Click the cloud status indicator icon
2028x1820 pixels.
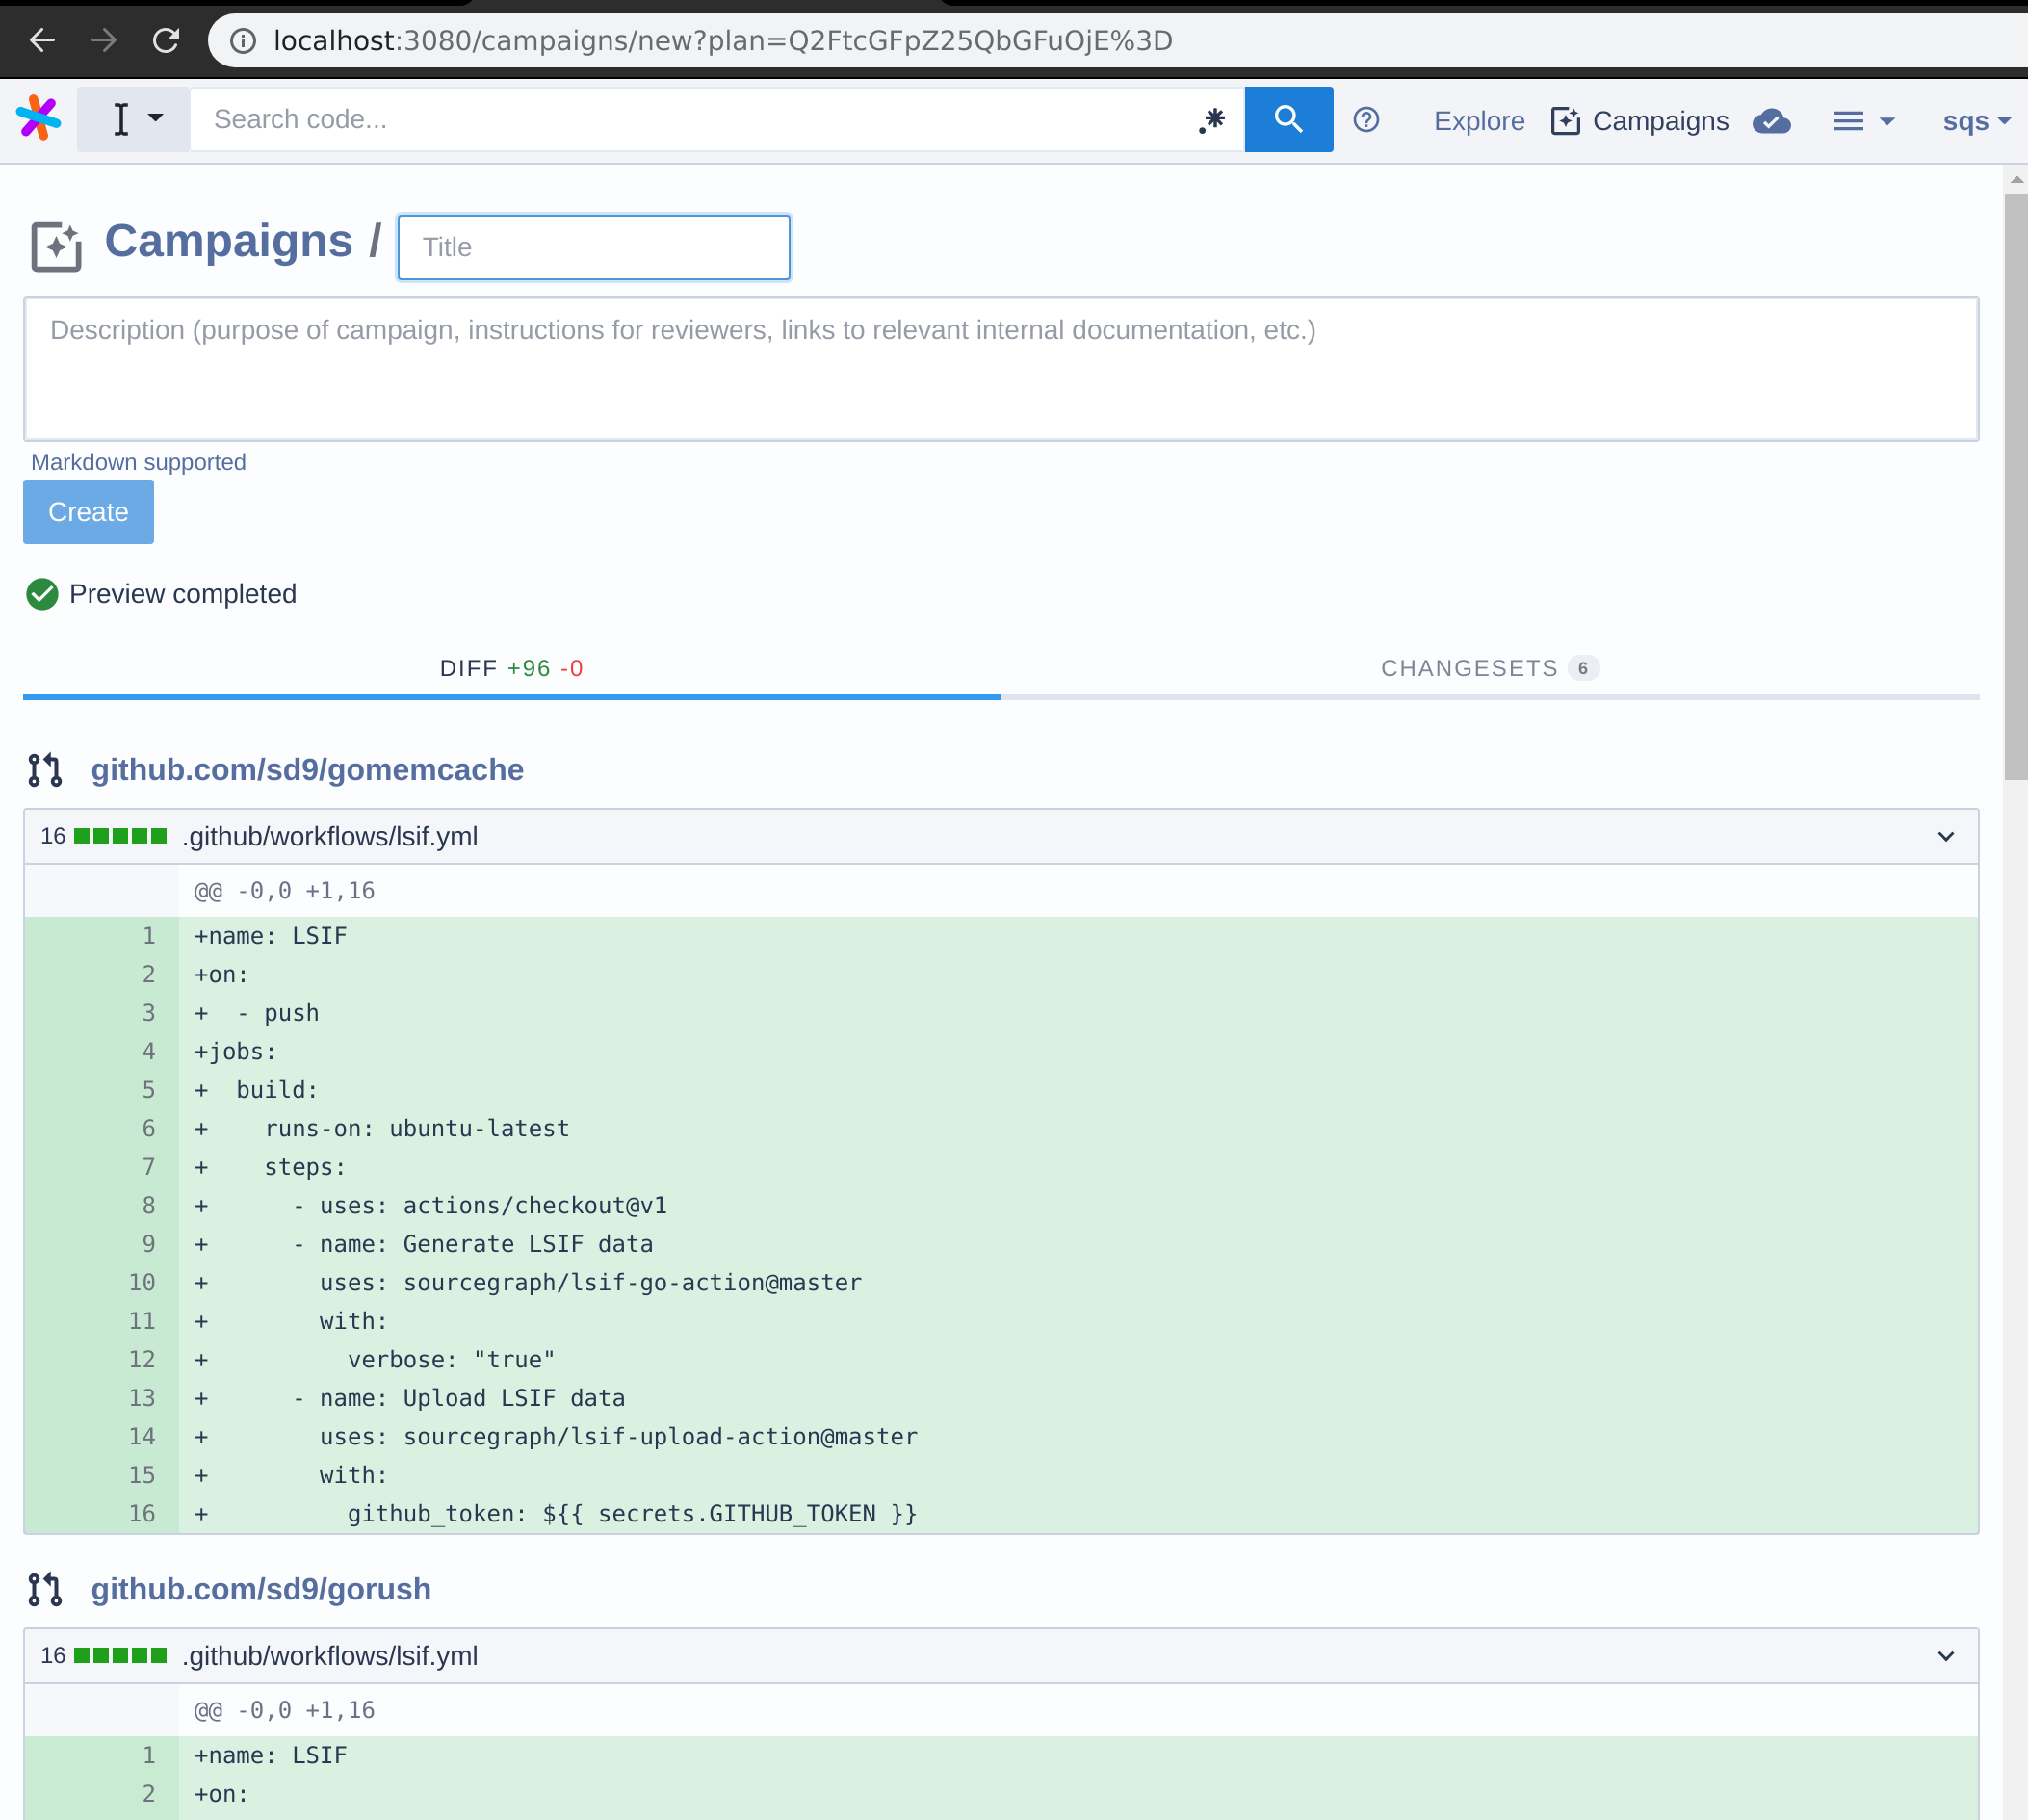point(1770,121)
